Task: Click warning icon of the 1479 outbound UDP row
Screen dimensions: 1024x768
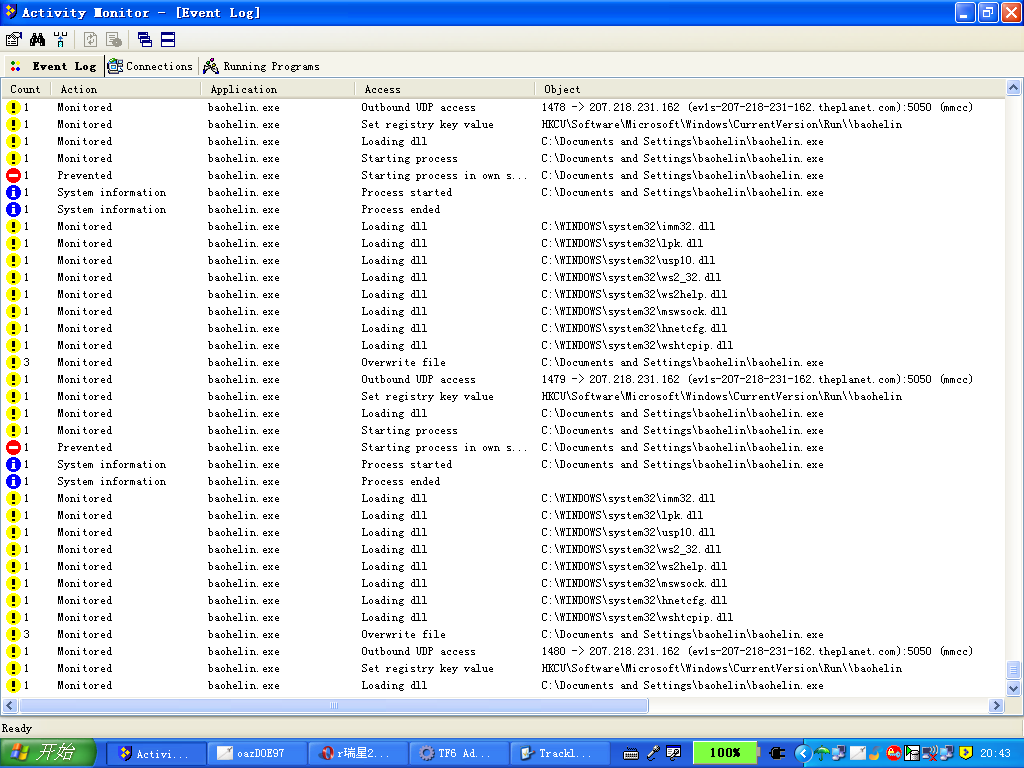Action: (13, 379)
